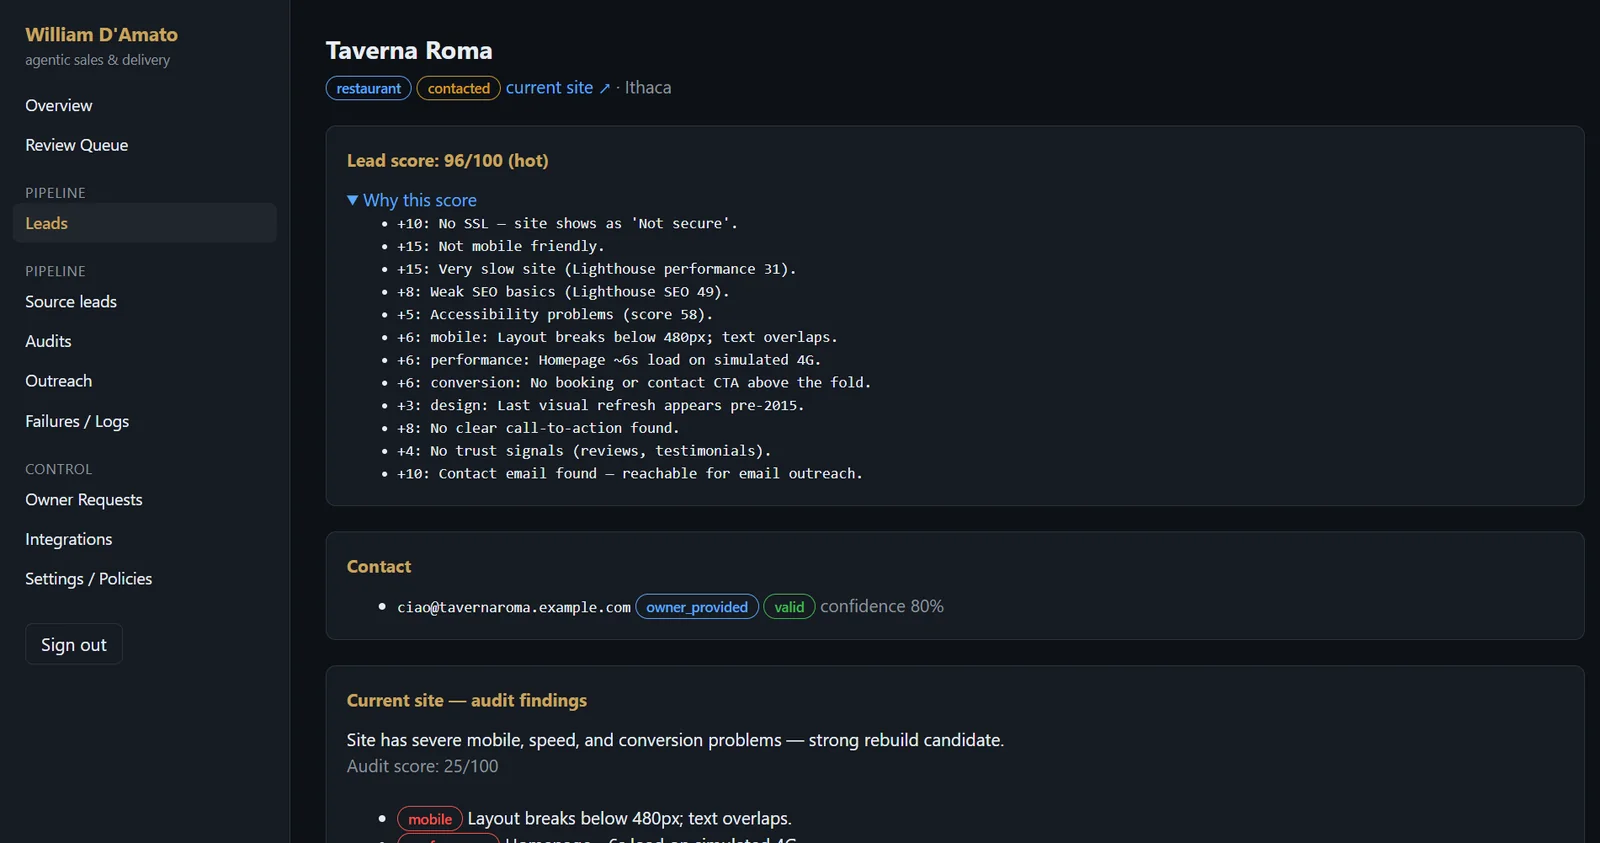The height and width of the screenshot is (843, 1600).
Task: Go to Integrations
Action: (69, 539)
